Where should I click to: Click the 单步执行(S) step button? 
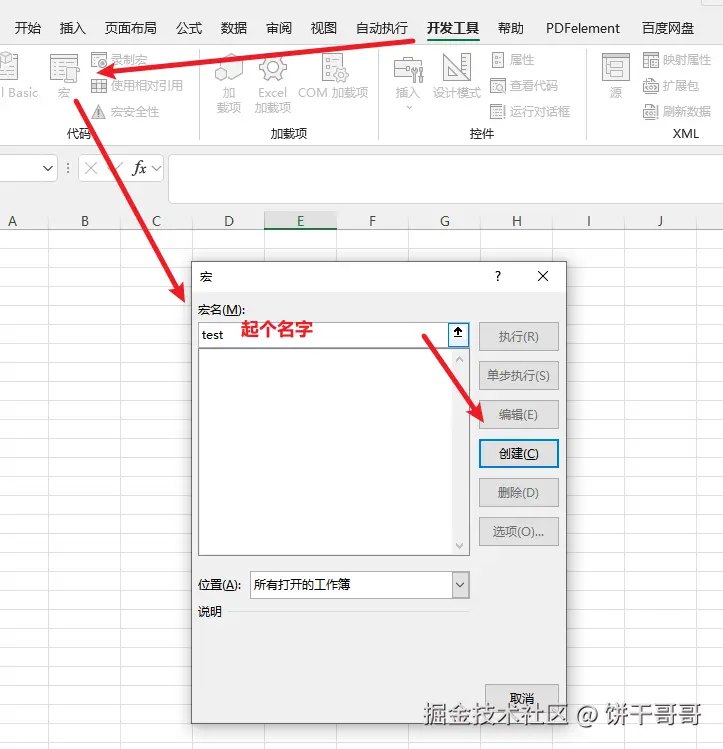[519, 375]
